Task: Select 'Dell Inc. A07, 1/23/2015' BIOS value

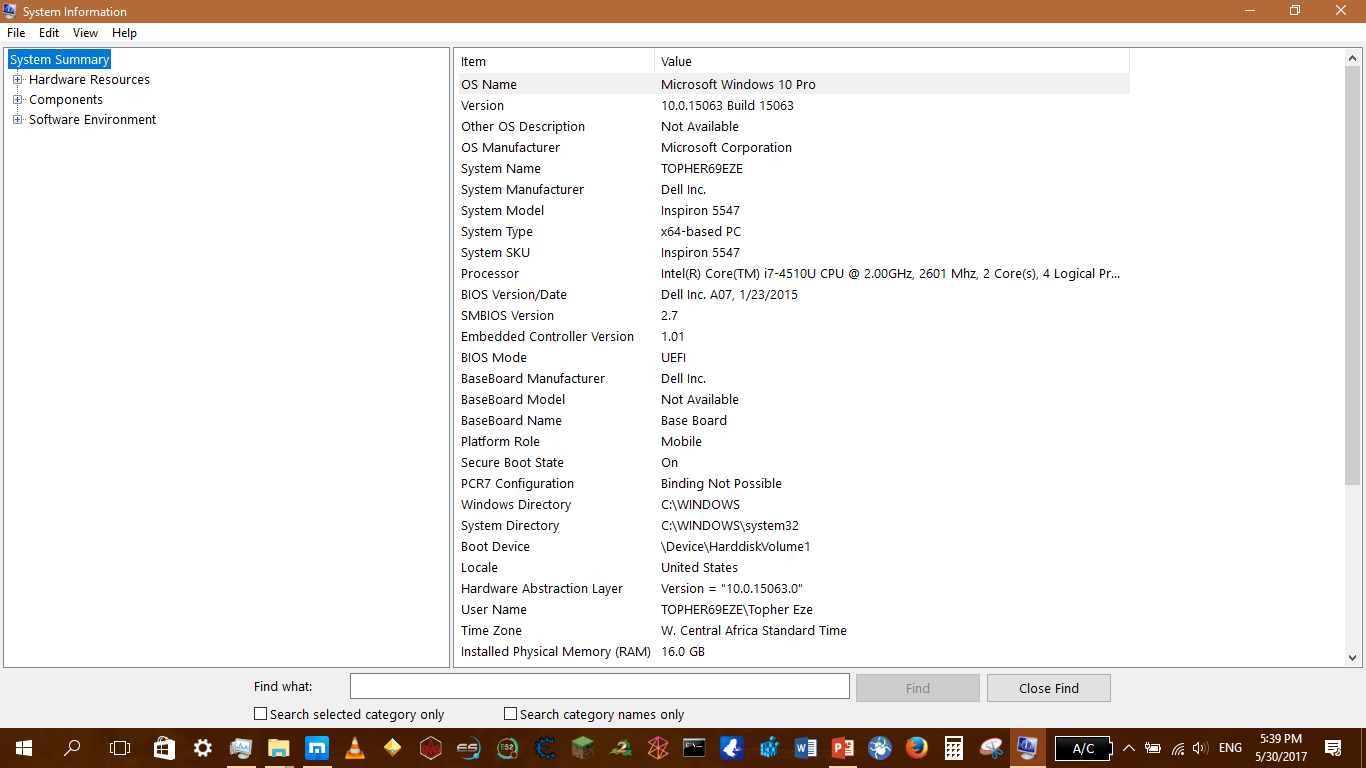Action: 729,295
